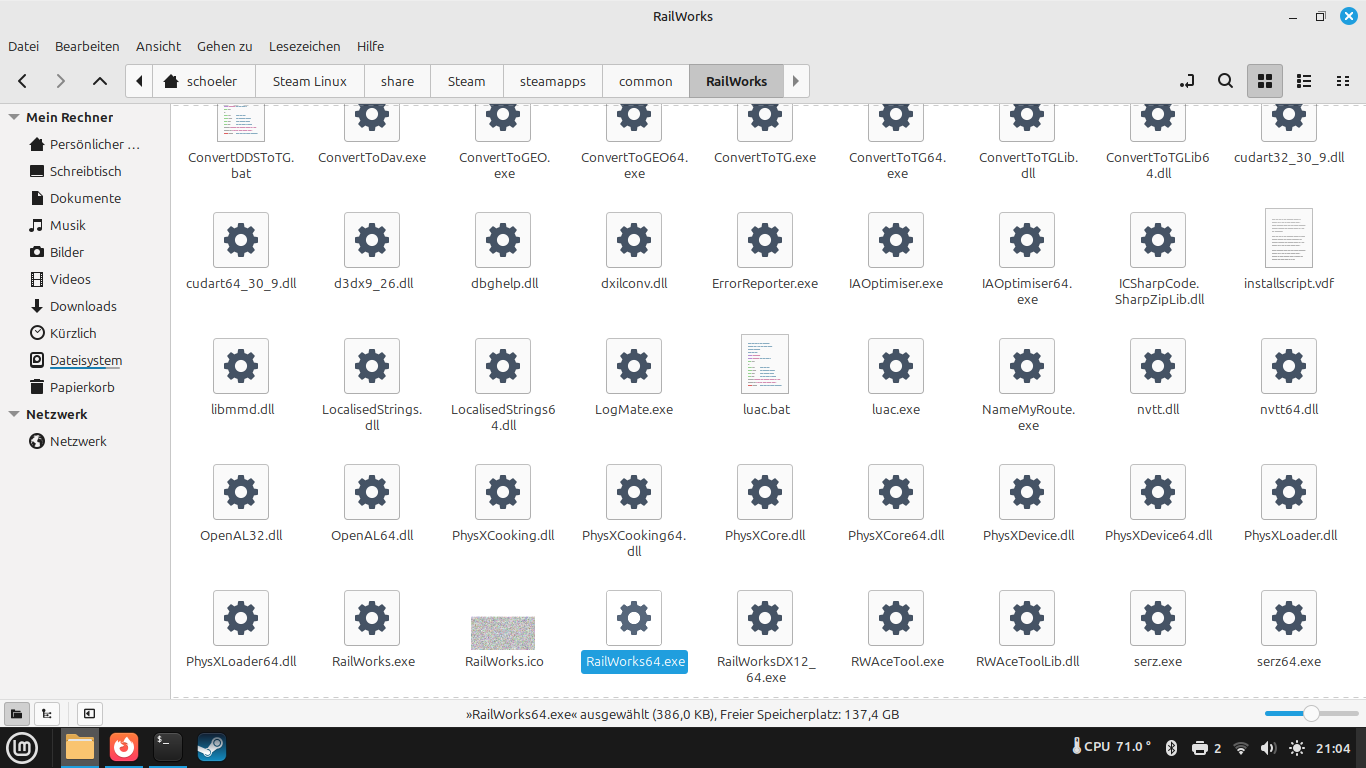Open the terminal from the taskbar

168,747
